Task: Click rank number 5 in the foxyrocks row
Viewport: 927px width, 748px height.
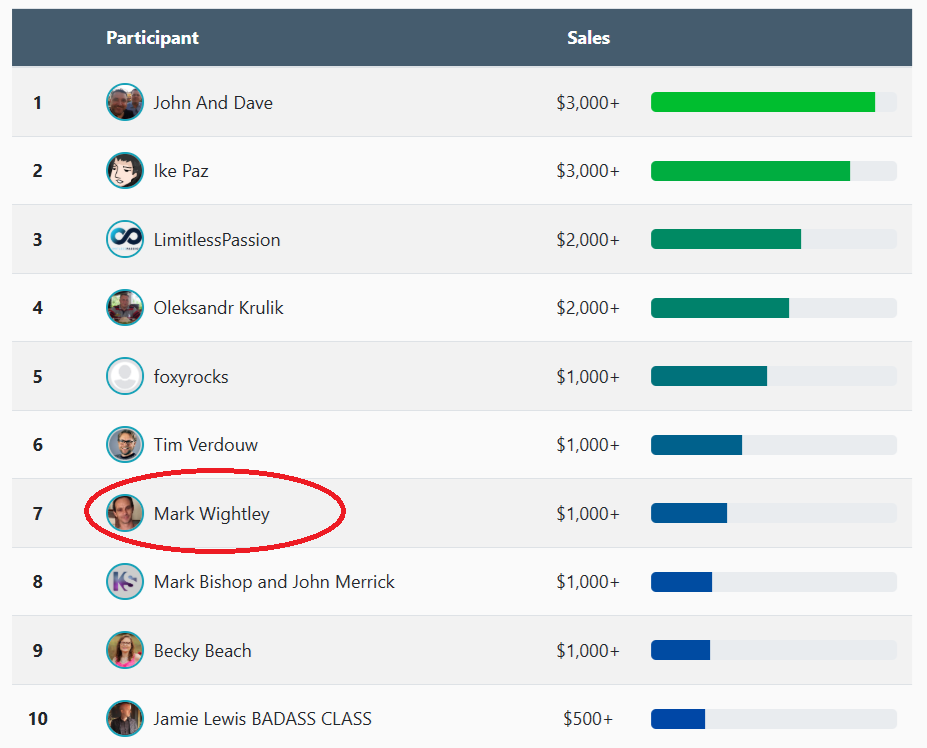Action: 38,376
